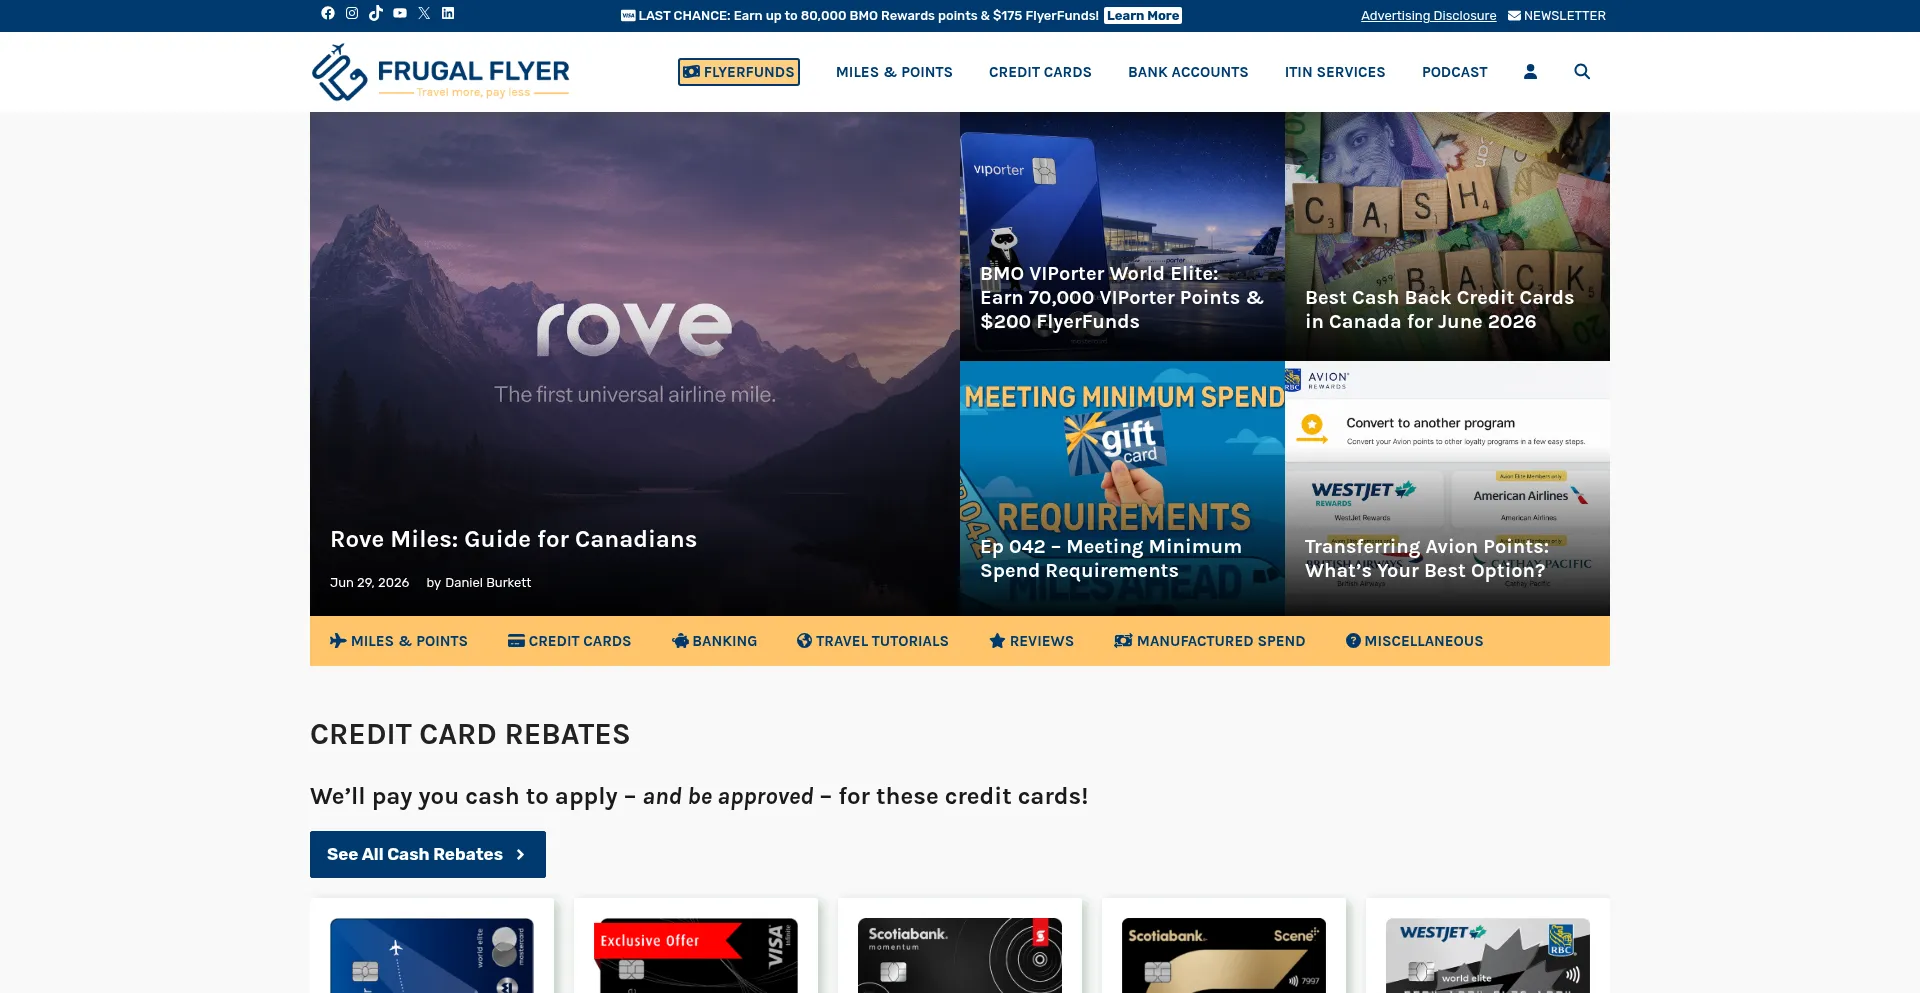Screen dimensions: 1920x993
Task: Click the envelope icon next to Newsletter
Action: tap(1514, 16)
